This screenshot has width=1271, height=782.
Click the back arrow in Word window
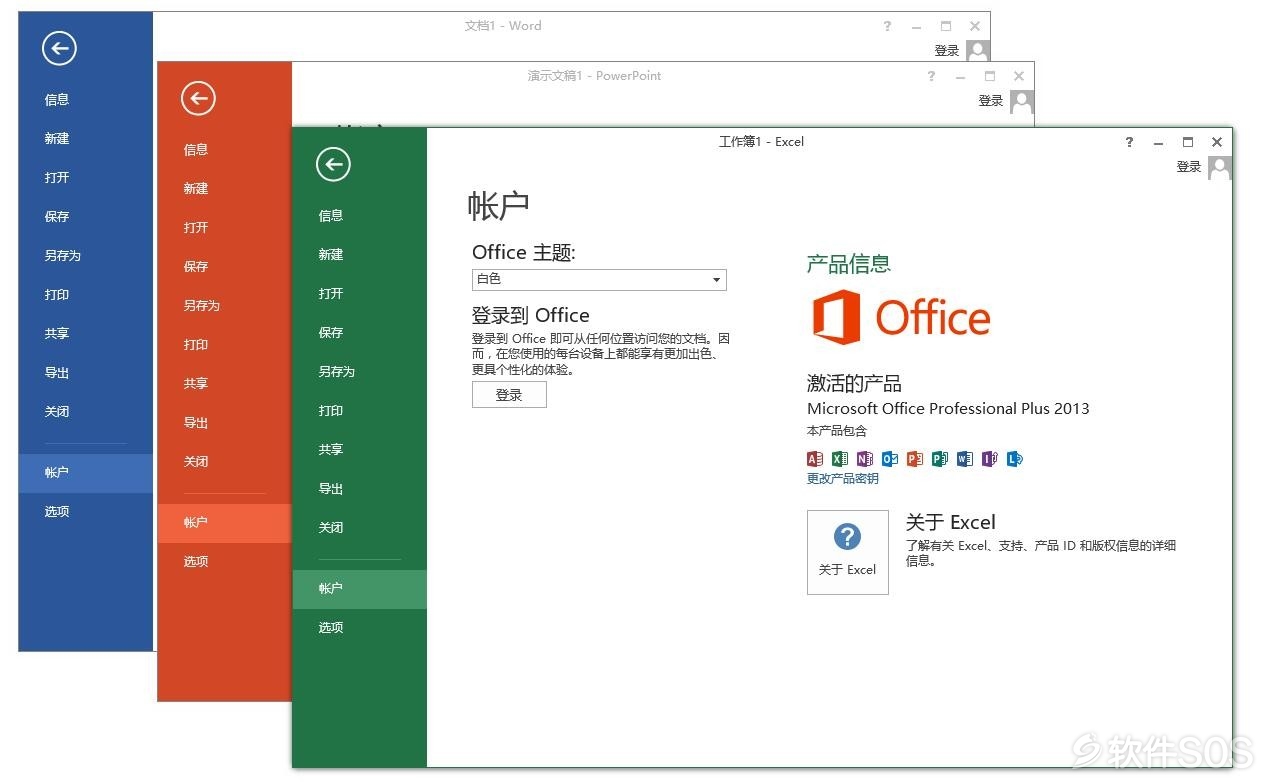point(59,48)
